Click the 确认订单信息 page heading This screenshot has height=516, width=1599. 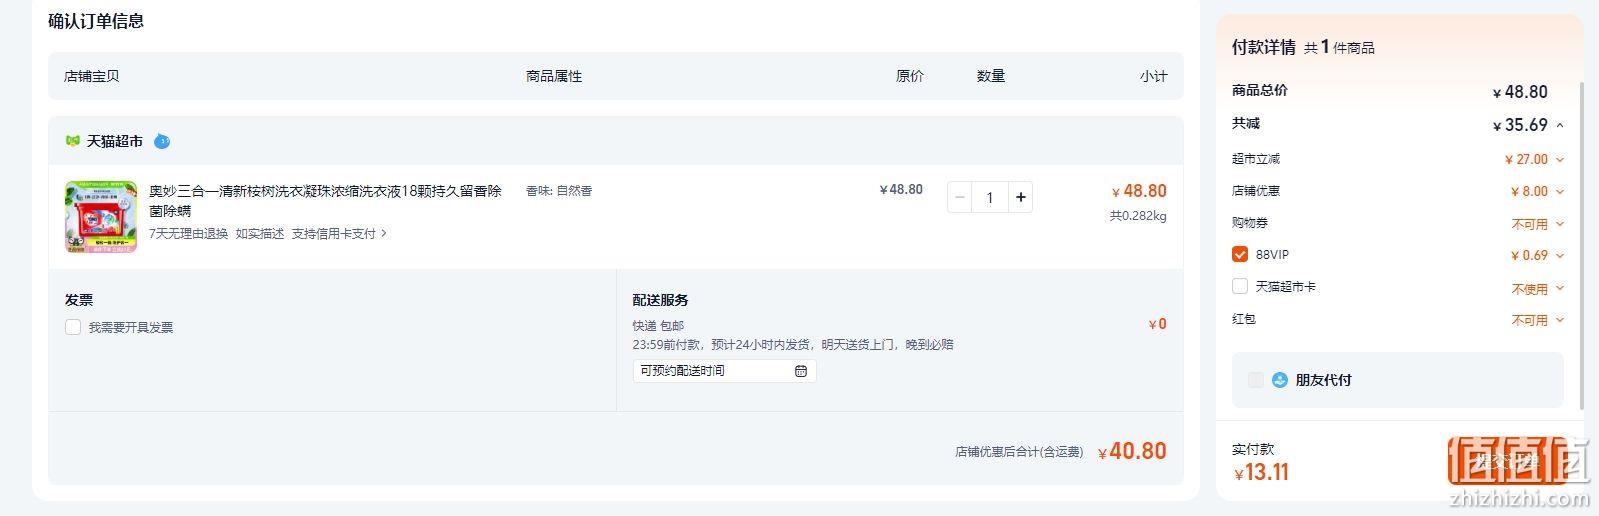[96, 21]
